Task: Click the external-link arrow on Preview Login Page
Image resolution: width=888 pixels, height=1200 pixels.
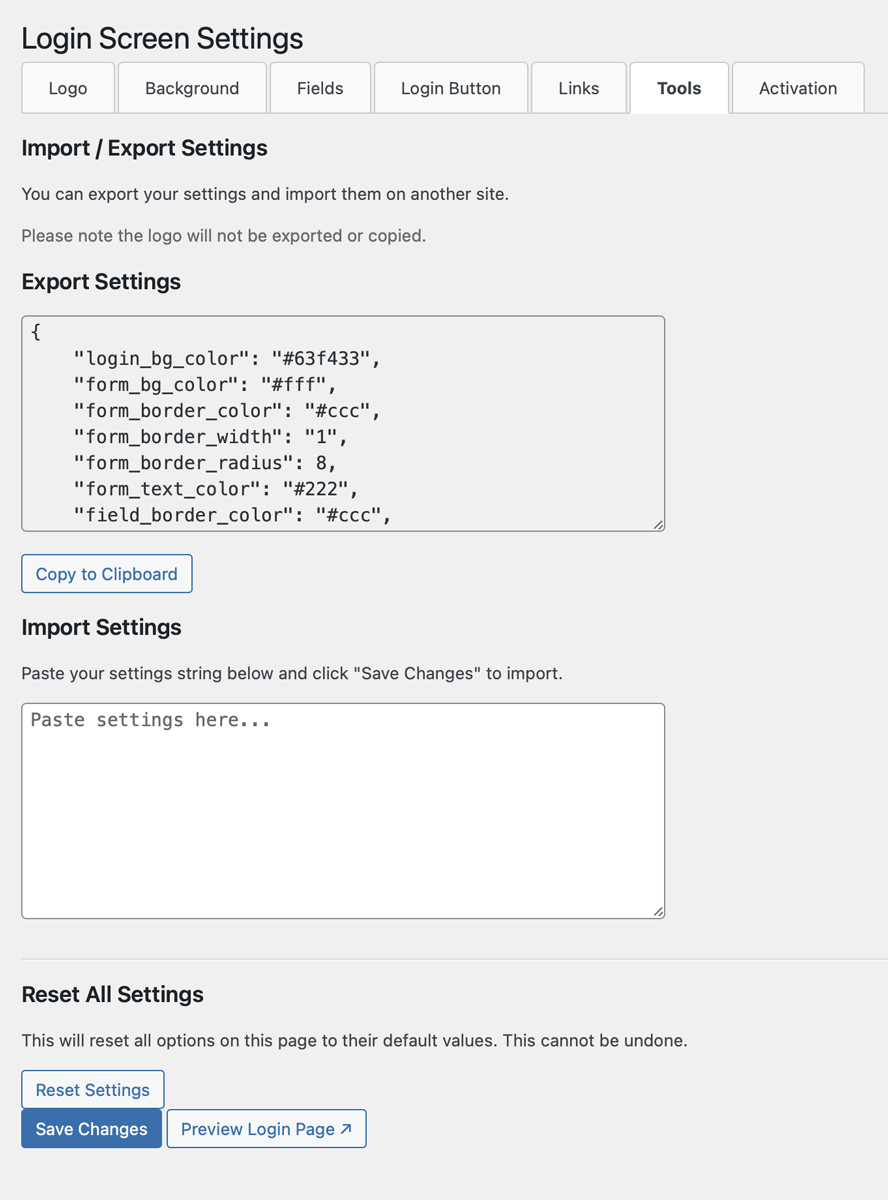Action: click(x=345, y=1126)
